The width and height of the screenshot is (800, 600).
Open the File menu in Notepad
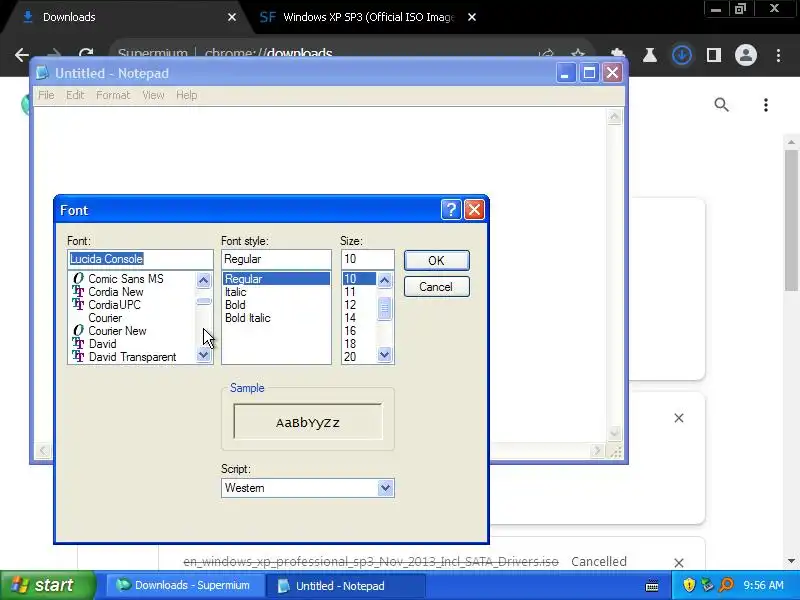coord(46,95)
